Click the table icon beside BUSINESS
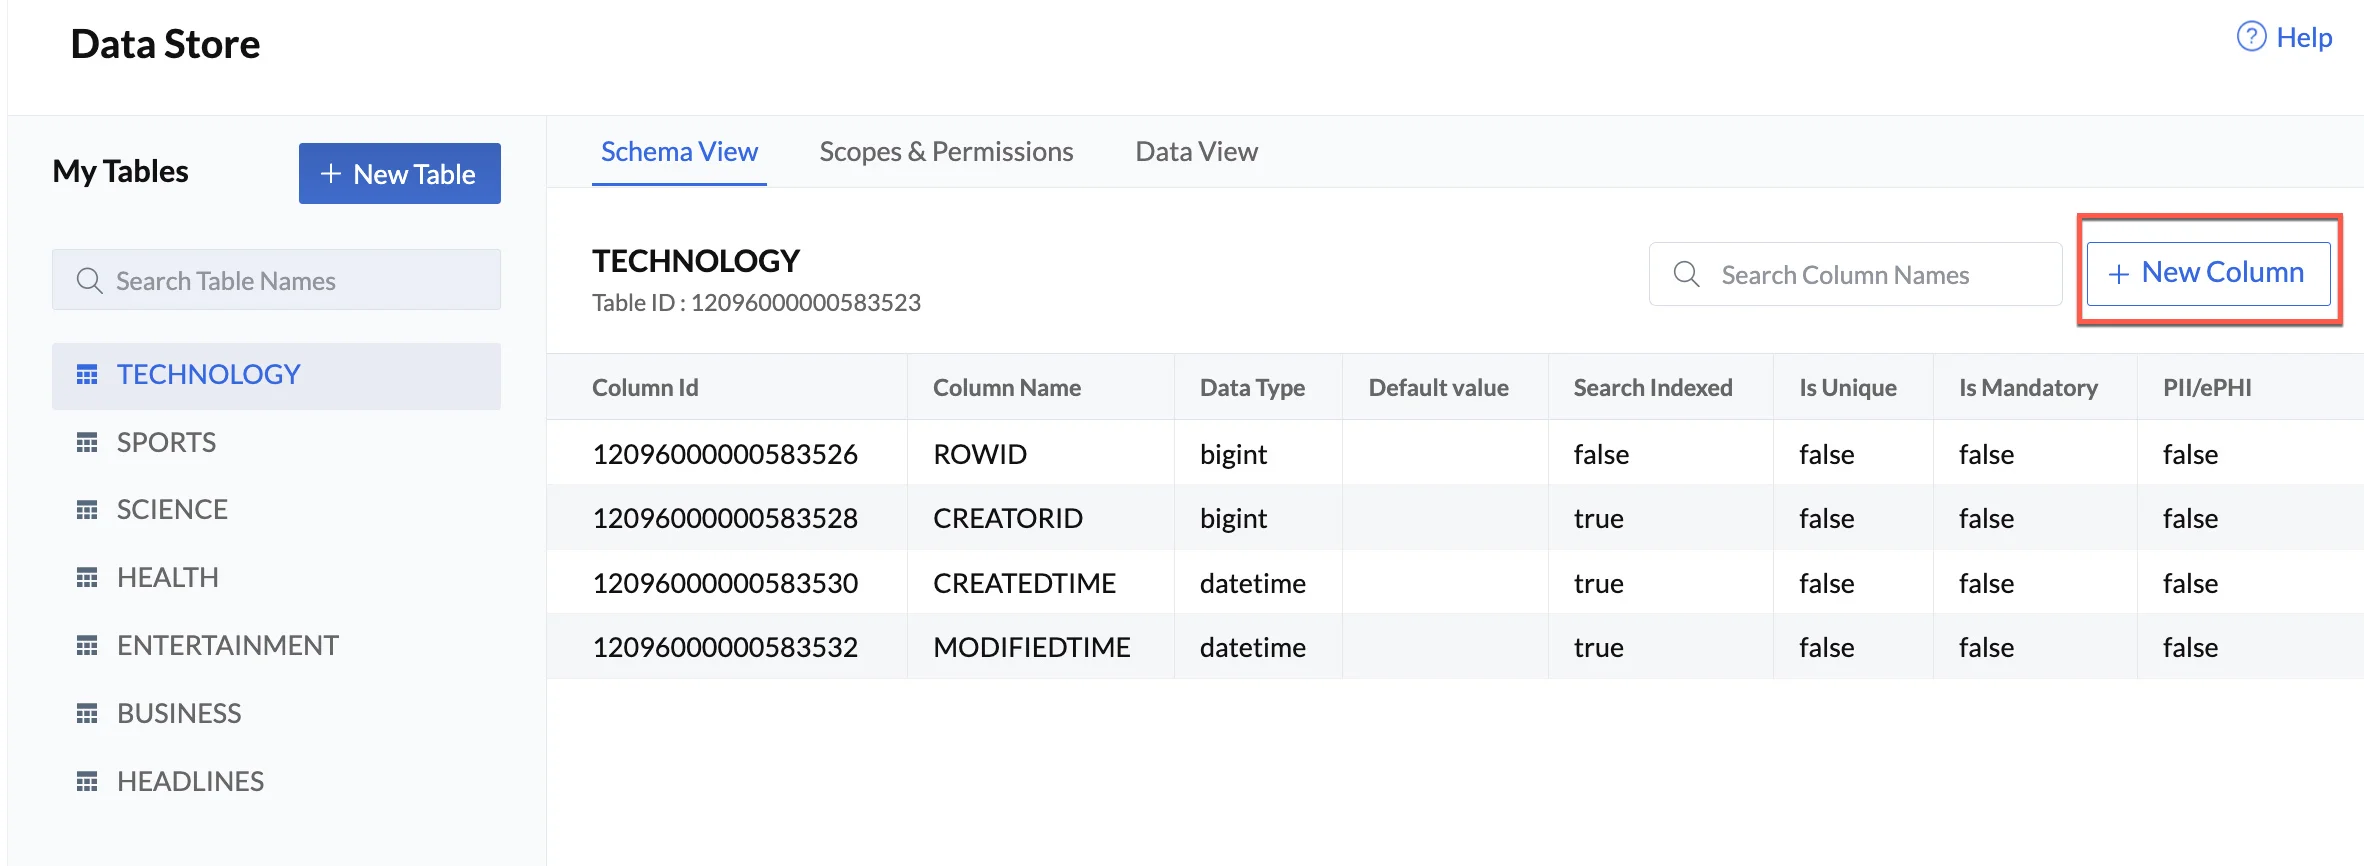 [87, 714]
